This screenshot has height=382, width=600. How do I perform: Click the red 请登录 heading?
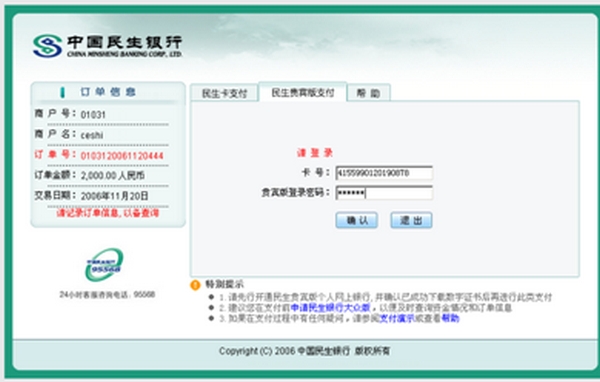315,153
